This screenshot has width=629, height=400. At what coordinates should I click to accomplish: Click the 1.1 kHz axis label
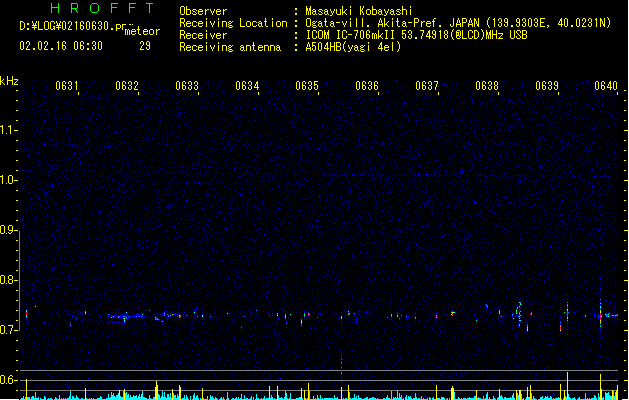point(8,130)
